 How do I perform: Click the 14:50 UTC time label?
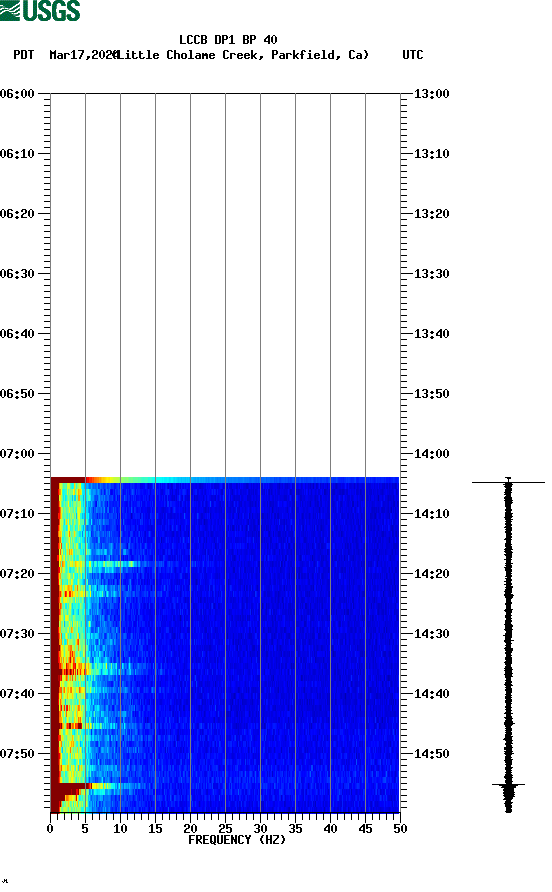coord(431,754)
